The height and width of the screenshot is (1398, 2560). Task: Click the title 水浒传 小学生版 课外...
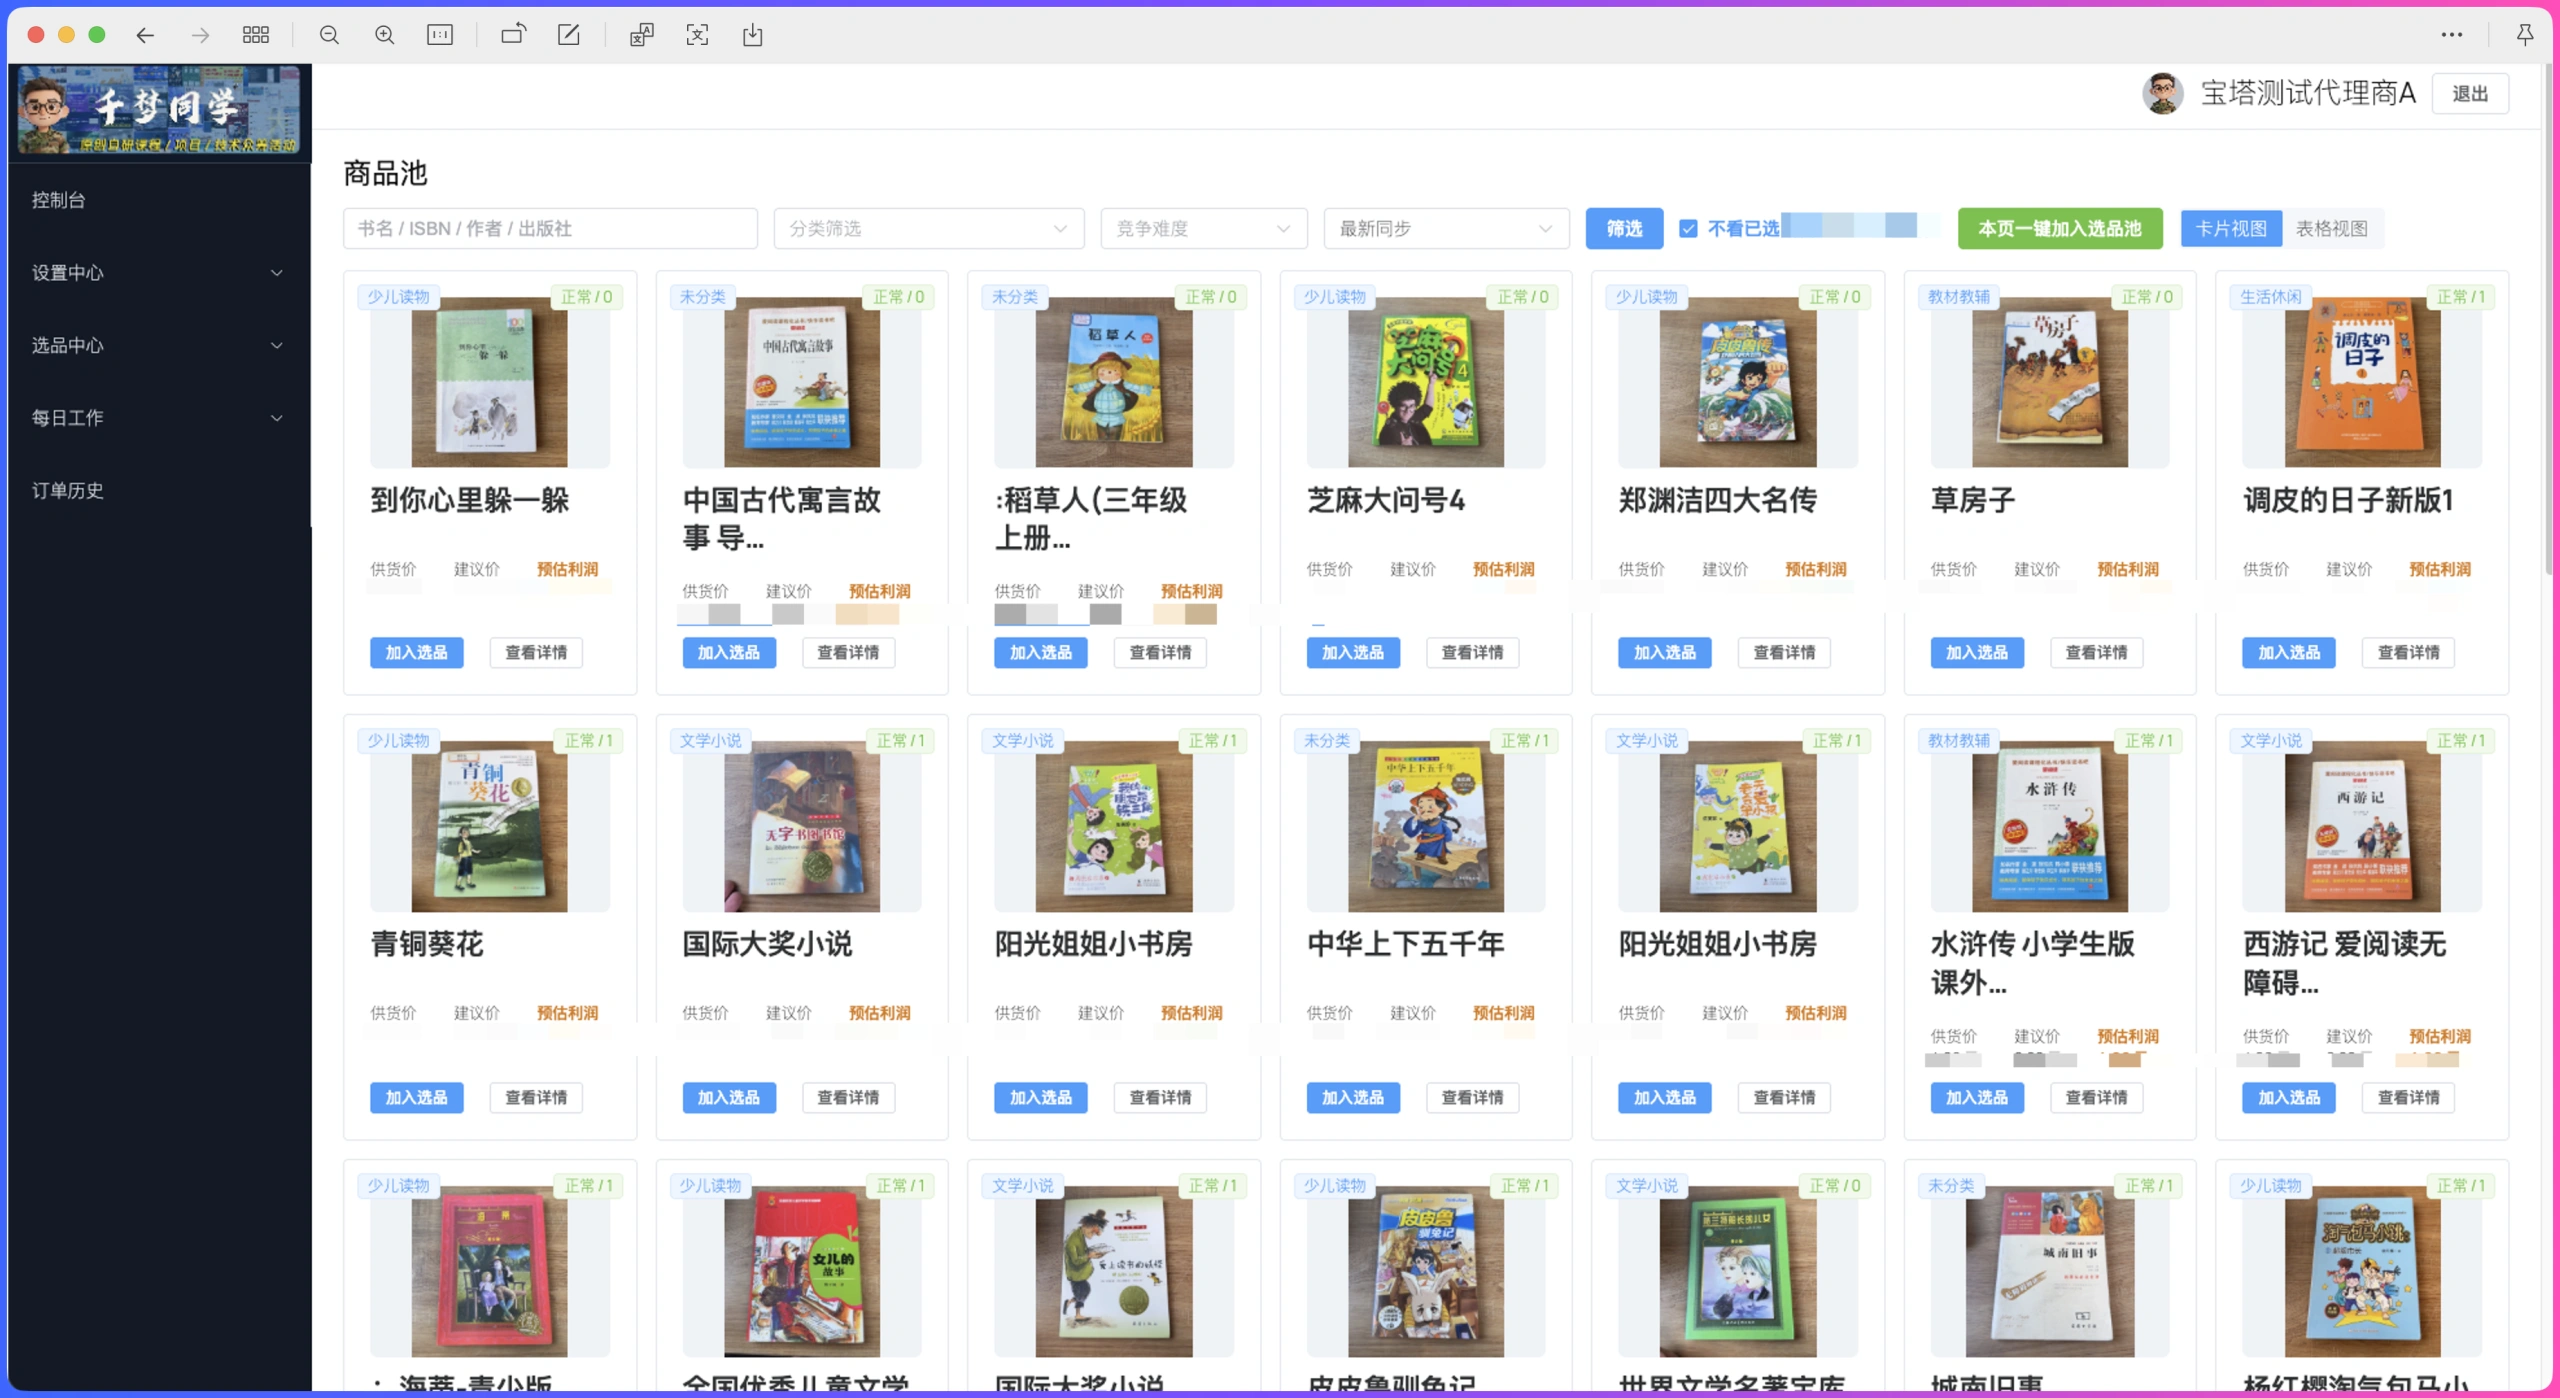(x=2033, y=963)
